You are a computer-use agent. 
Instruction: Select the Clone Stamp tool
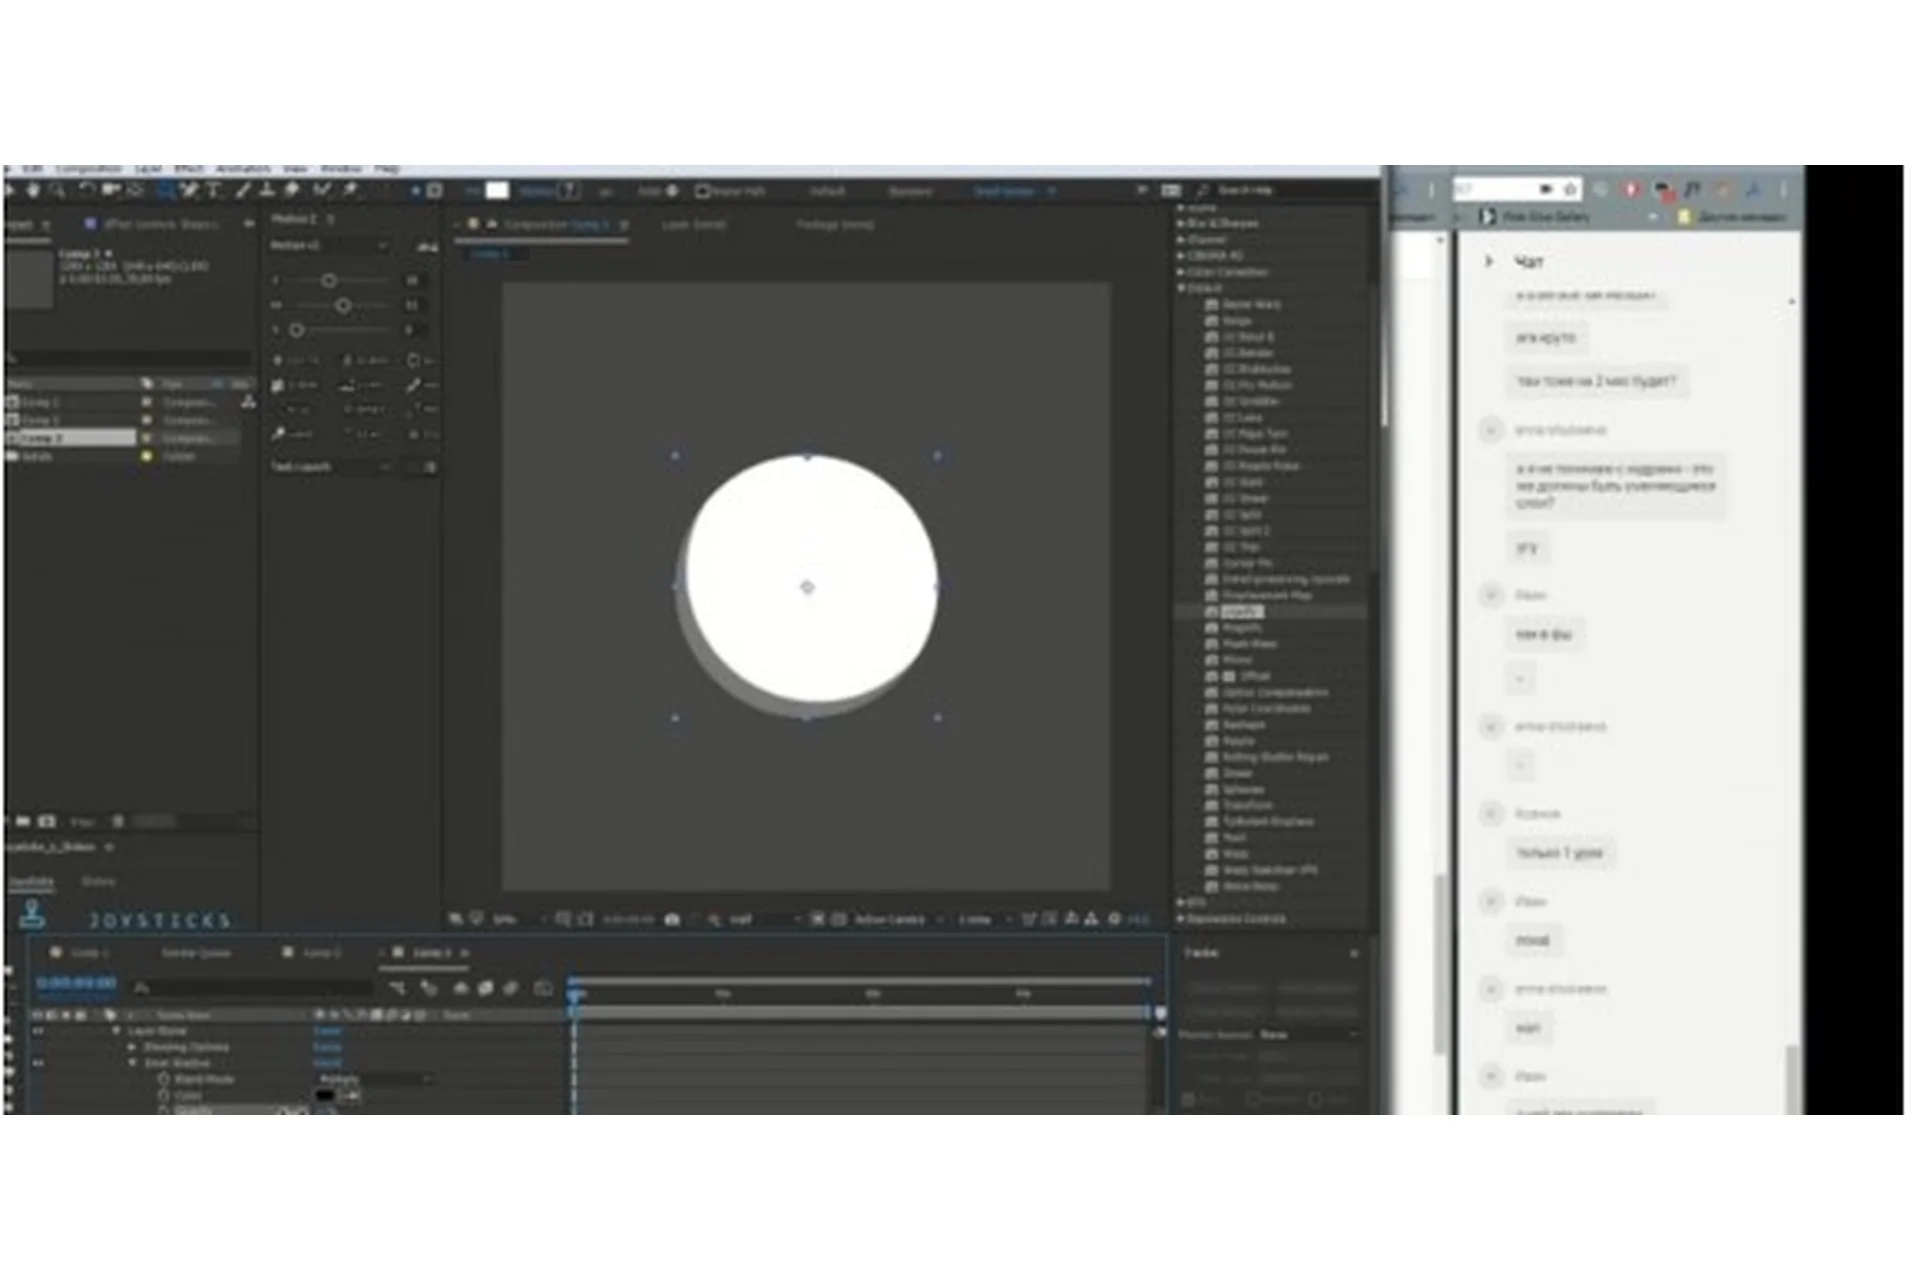point(267,190)
